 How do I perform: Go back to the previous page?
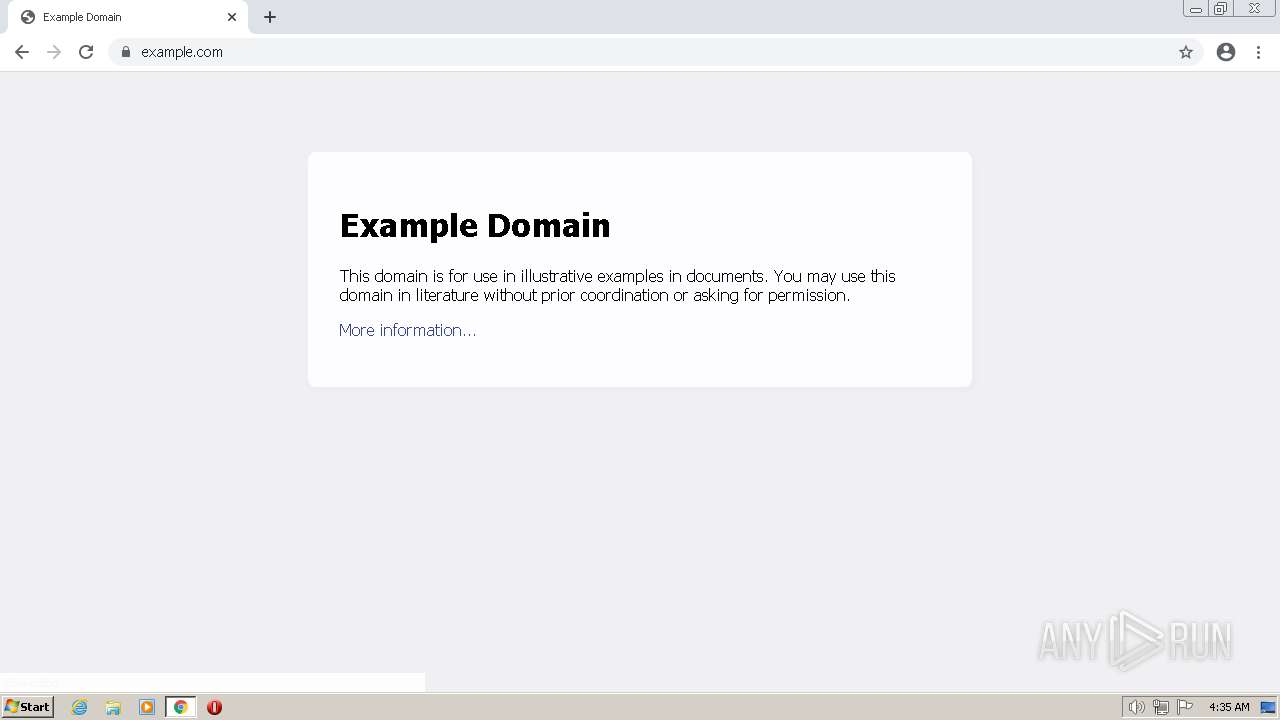(22, 52)
